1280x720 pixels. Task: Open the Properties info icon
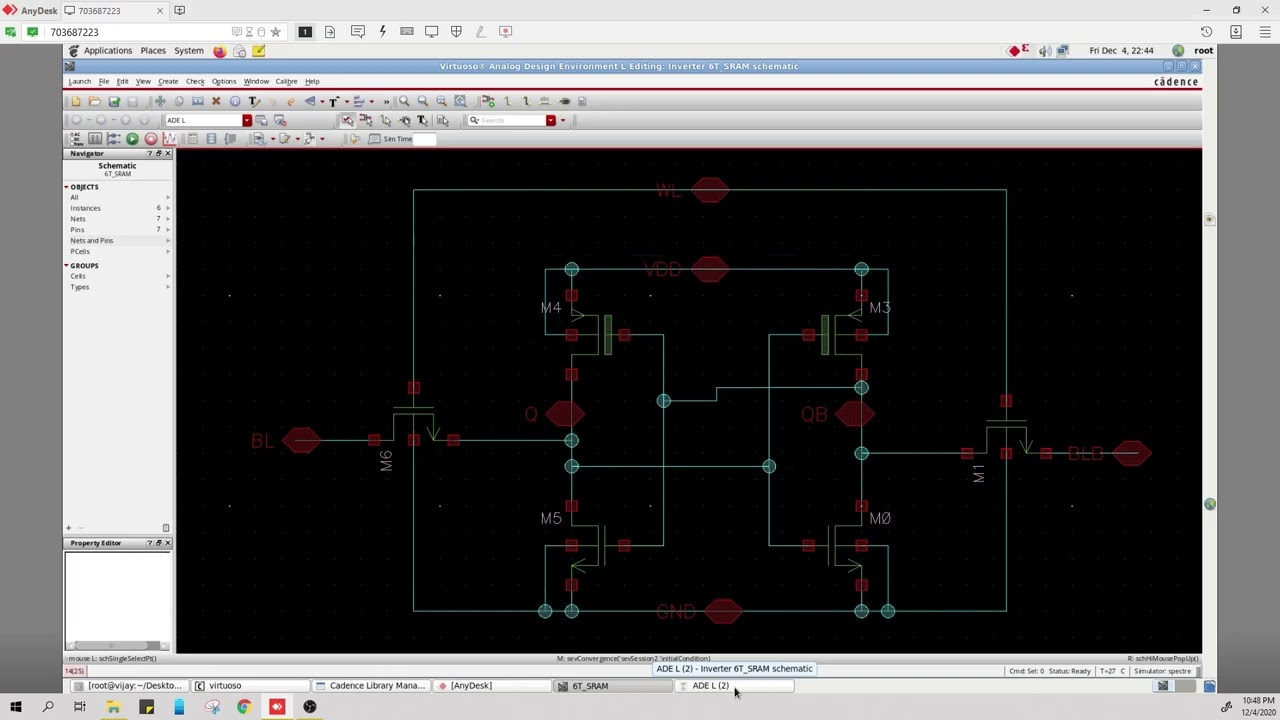235,101
